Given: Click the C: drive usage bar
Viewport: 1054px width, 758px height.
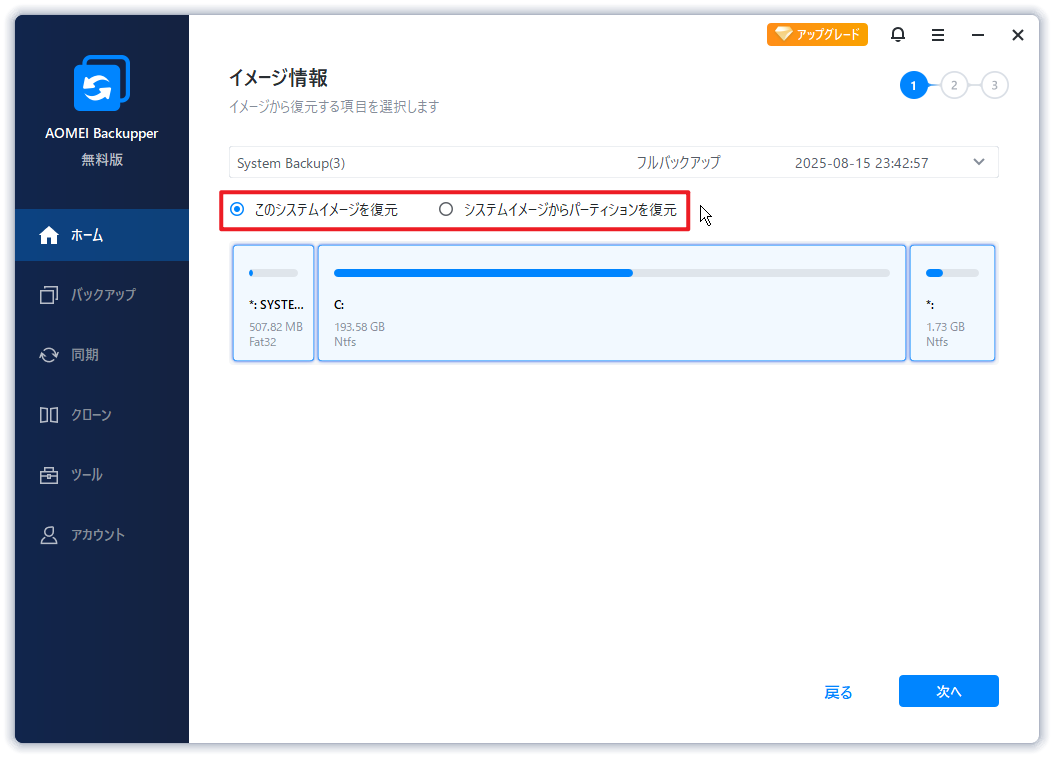Looking at the screenshot, I should click(x=612, y=272).
